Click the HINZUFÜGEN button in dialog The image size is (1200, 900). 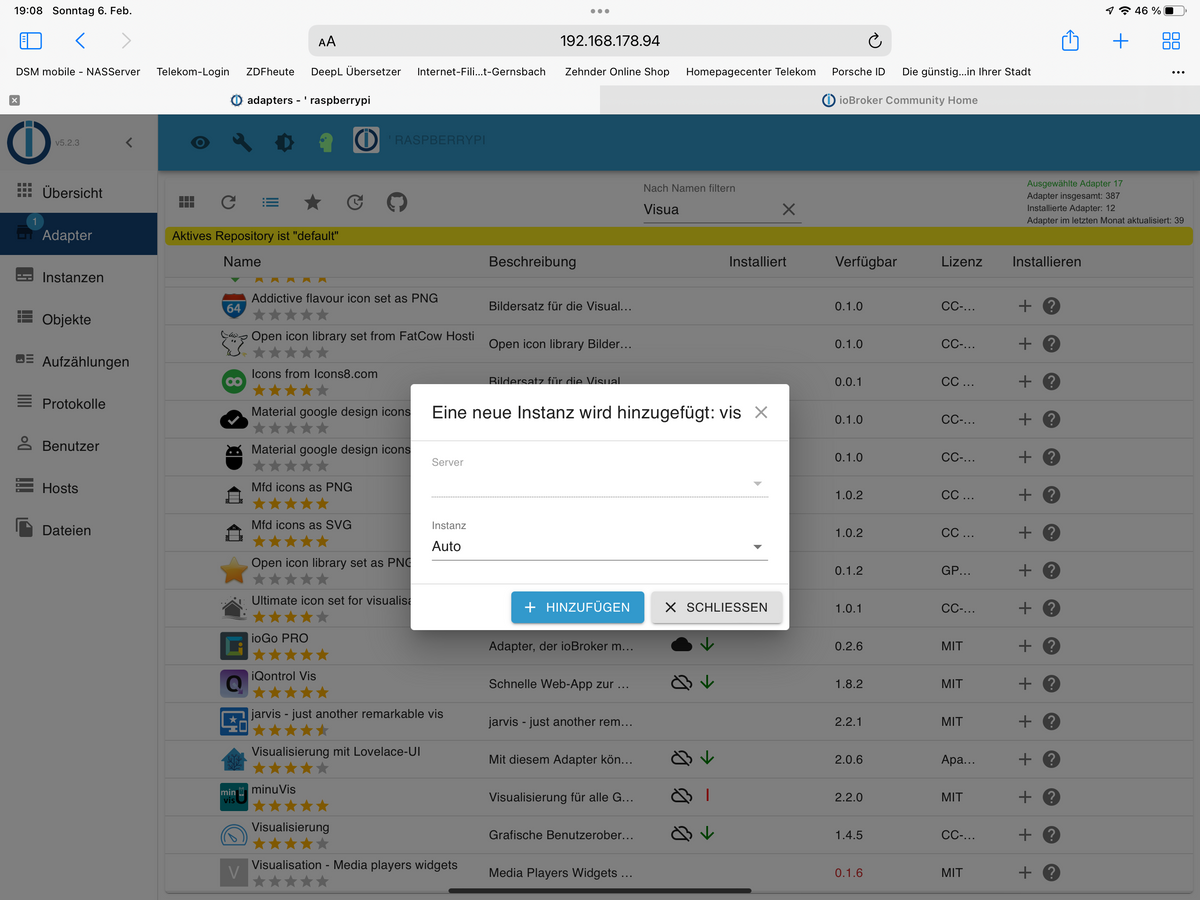coord(577,607)
